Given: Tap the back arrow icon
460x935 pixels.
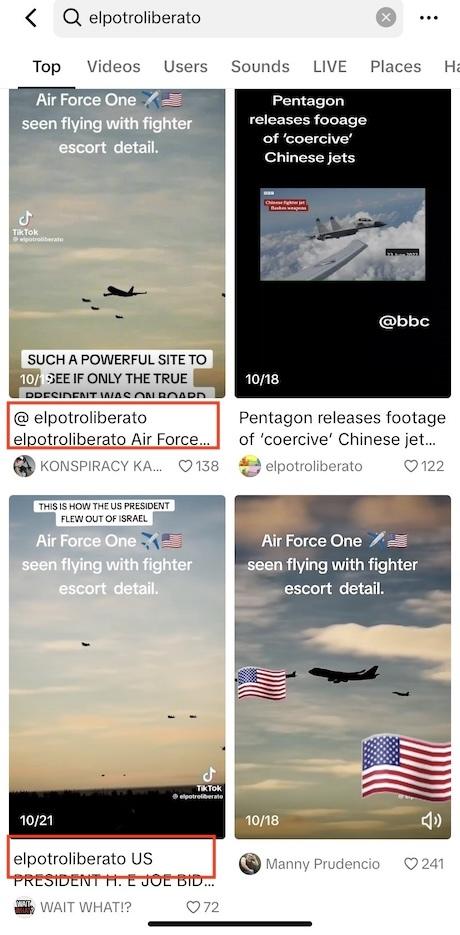Looking at the screenshot, I should (30, 18).
